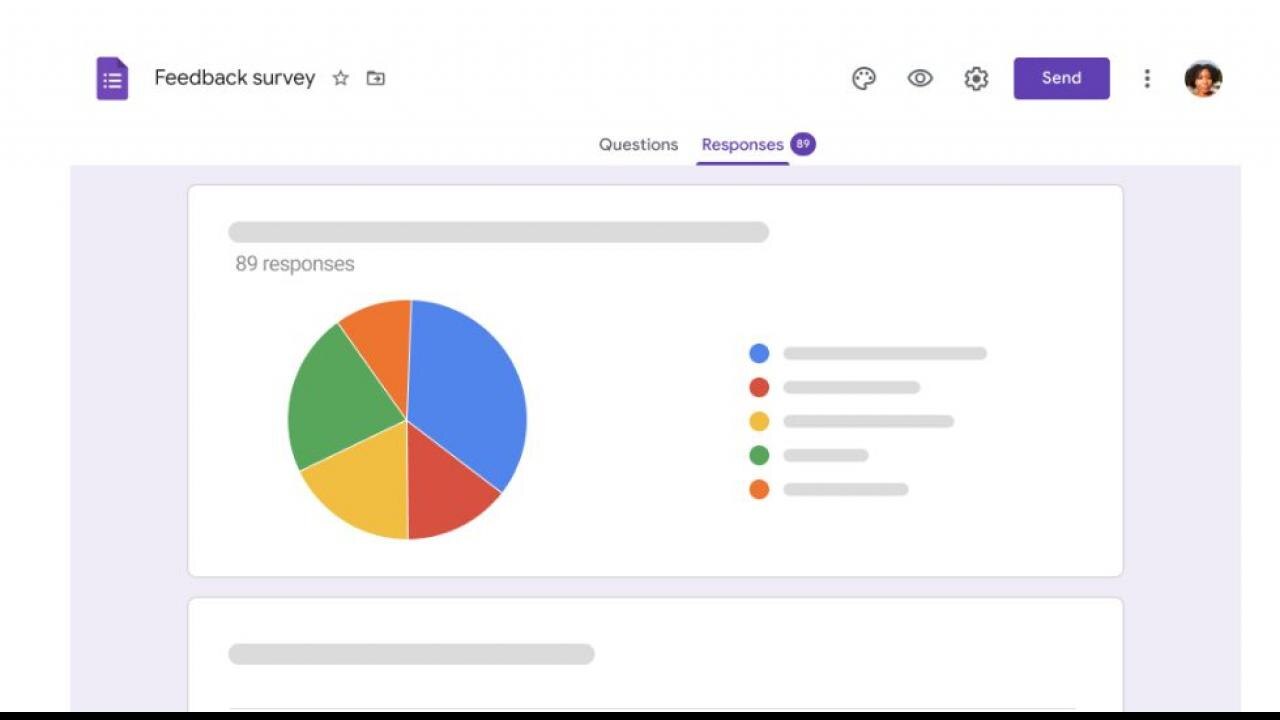Click the blue legend dot
This screenshot has width=1280, height=720.
pos(759,353)
